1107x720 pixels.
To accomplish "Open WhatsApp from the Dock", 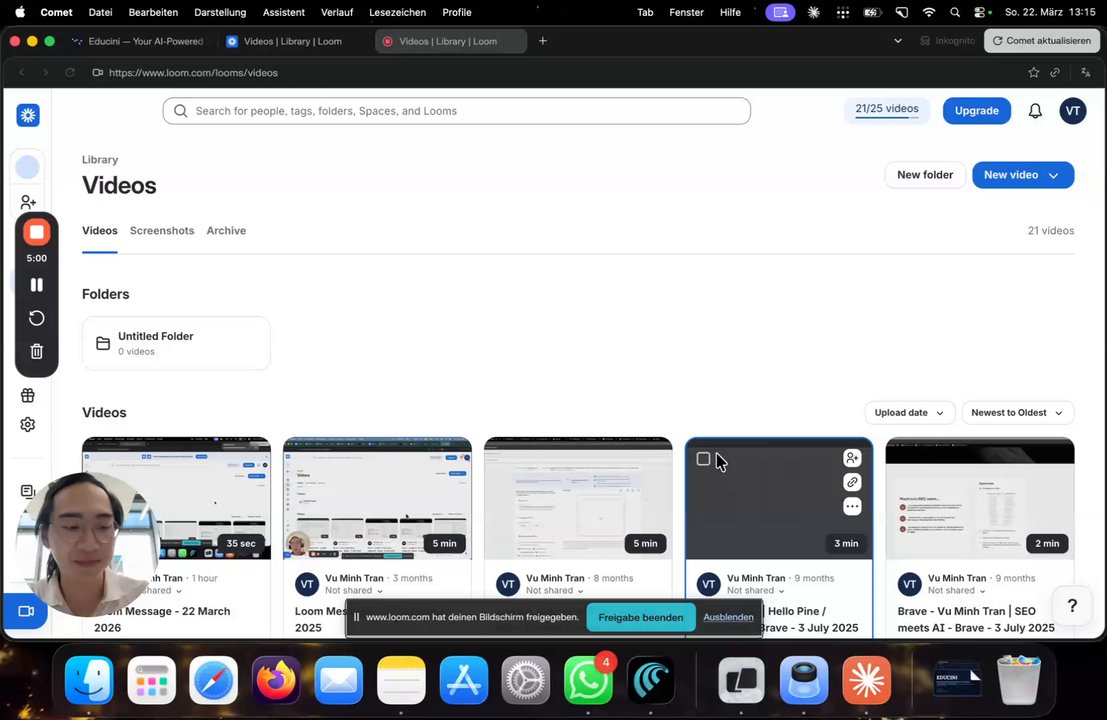I will pos(588,680).
